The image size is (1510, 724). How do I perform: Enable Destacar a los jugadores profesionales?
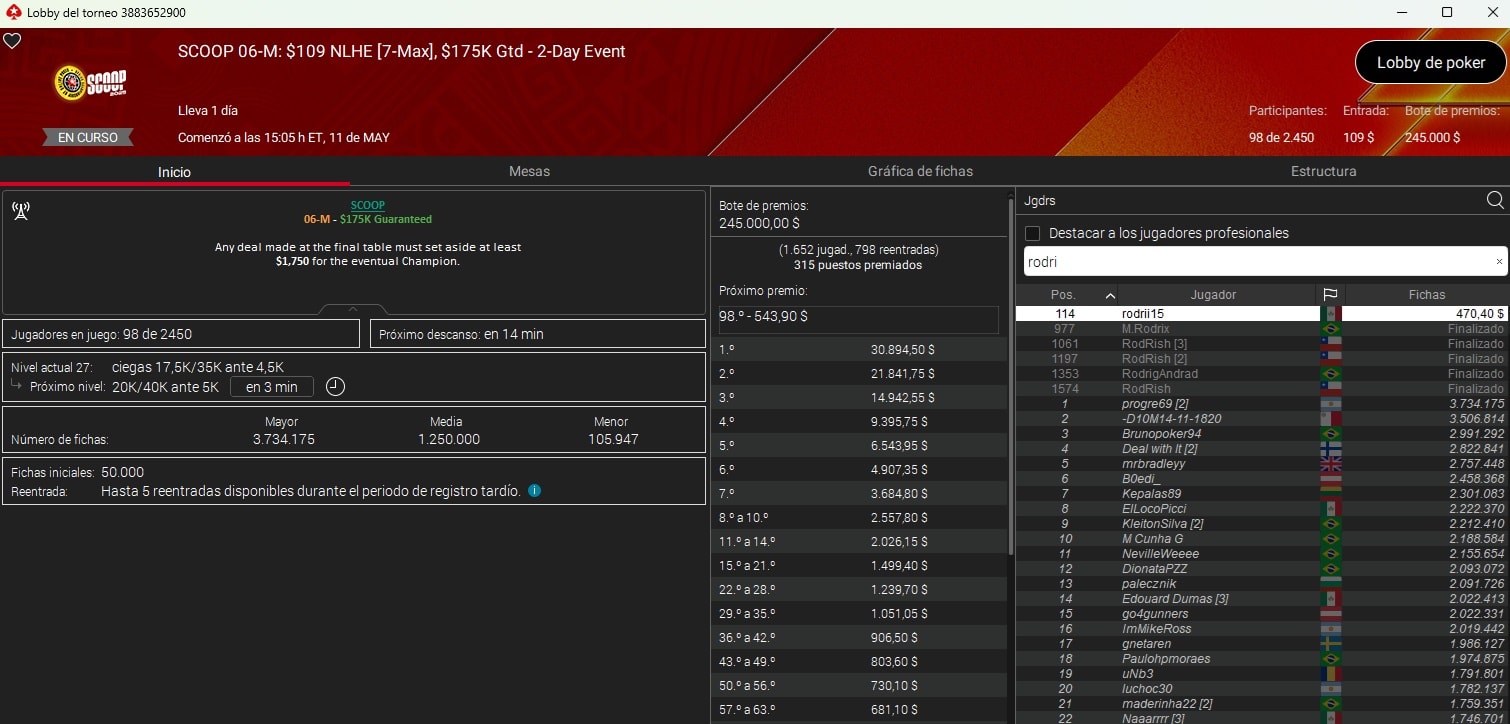pos(1032,232)
